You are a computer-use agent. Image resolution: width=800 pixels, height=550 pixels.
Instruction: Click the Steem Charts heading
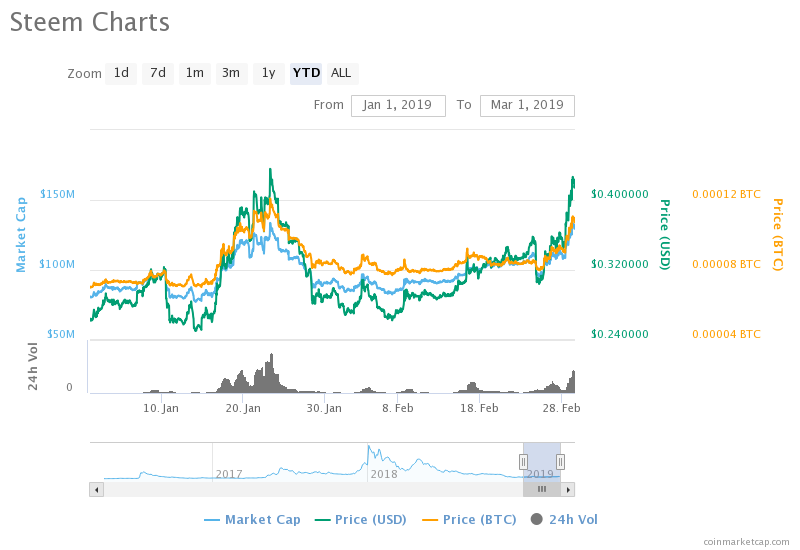[x=90, y=23]
